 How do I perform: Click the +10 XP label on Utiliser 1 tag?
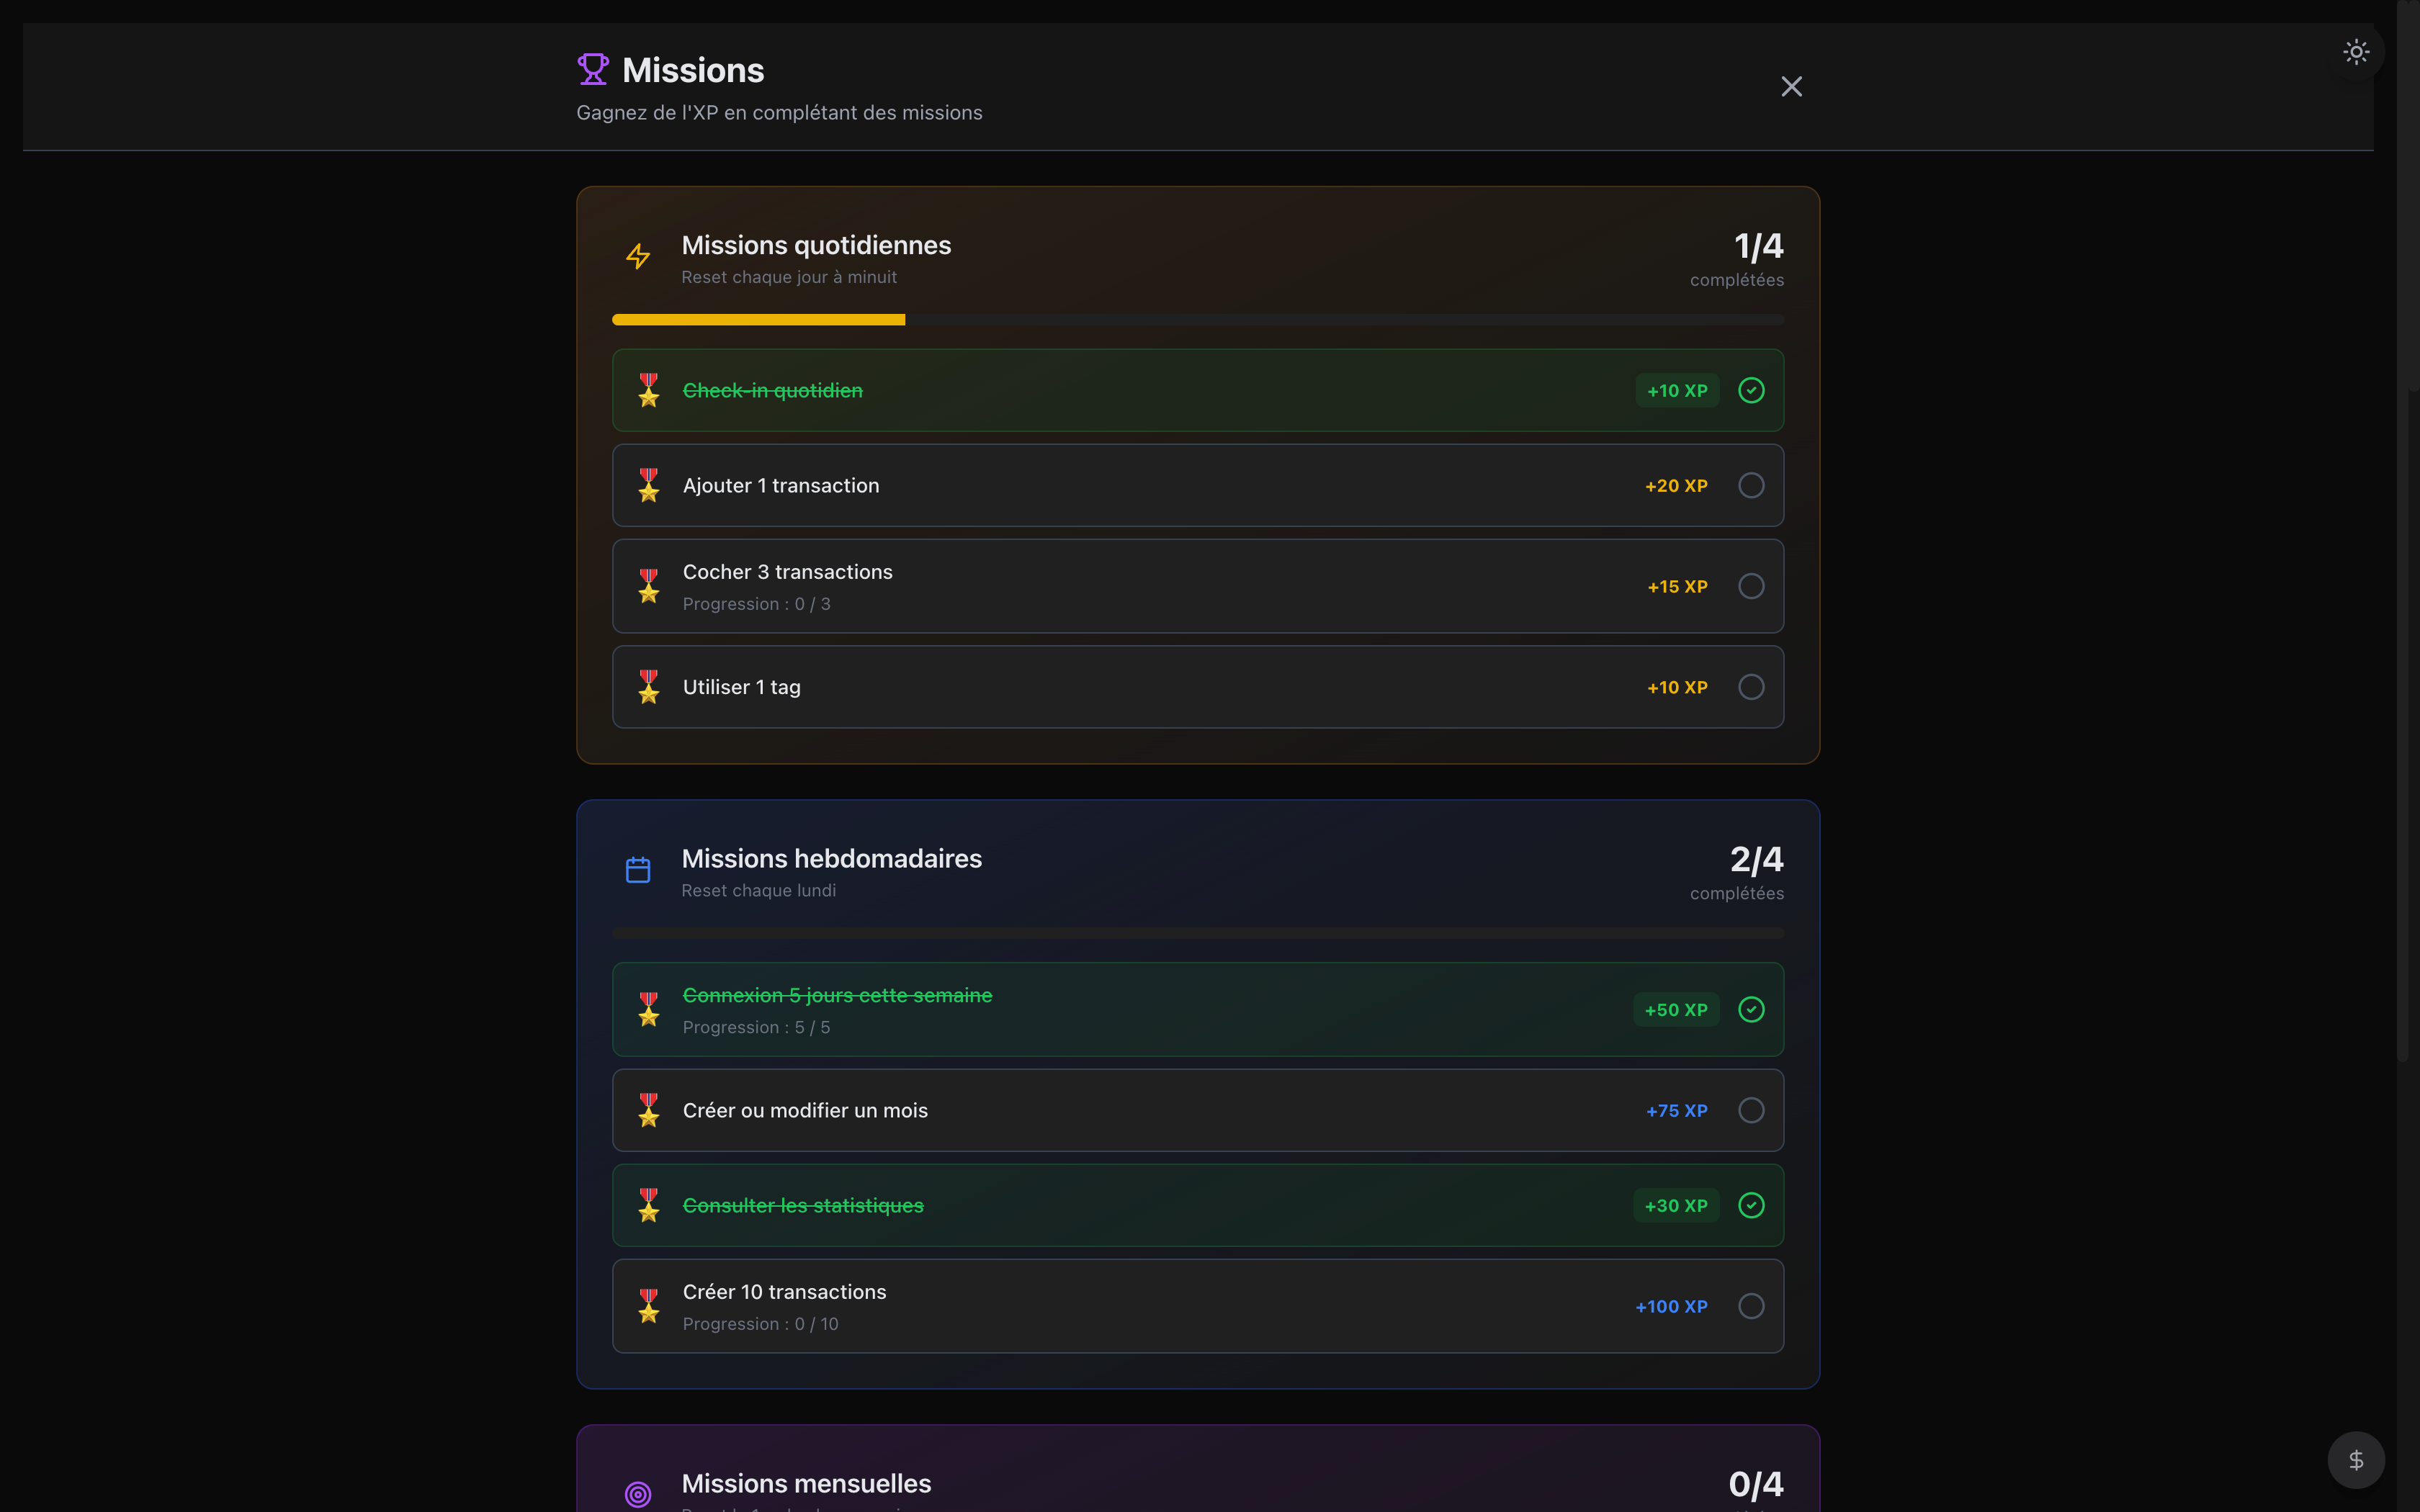pos(1677,687)
